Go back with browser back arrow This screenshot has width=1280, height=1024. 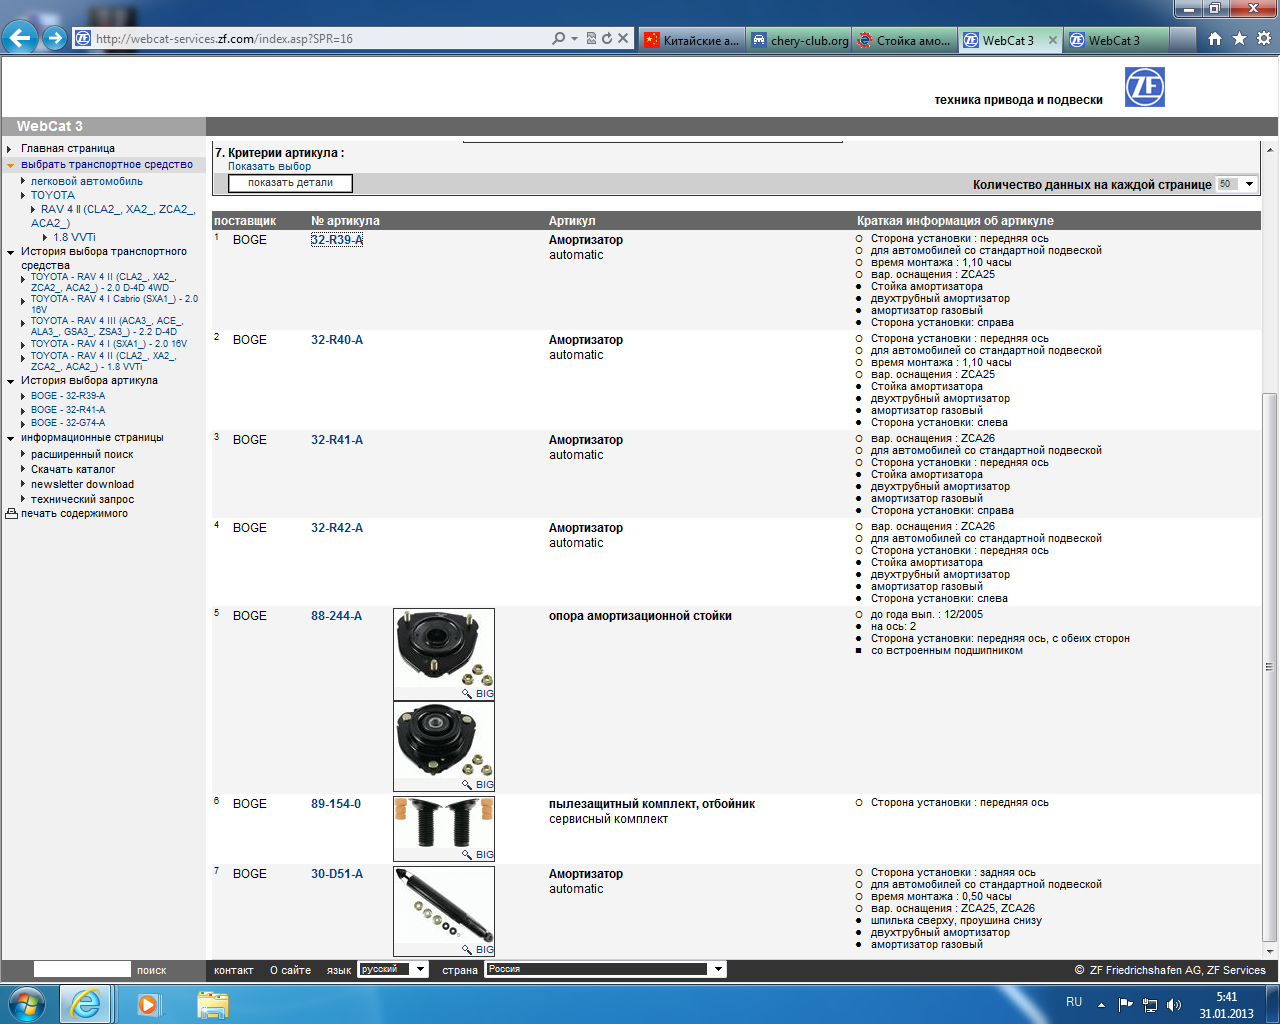coord(20,38)
